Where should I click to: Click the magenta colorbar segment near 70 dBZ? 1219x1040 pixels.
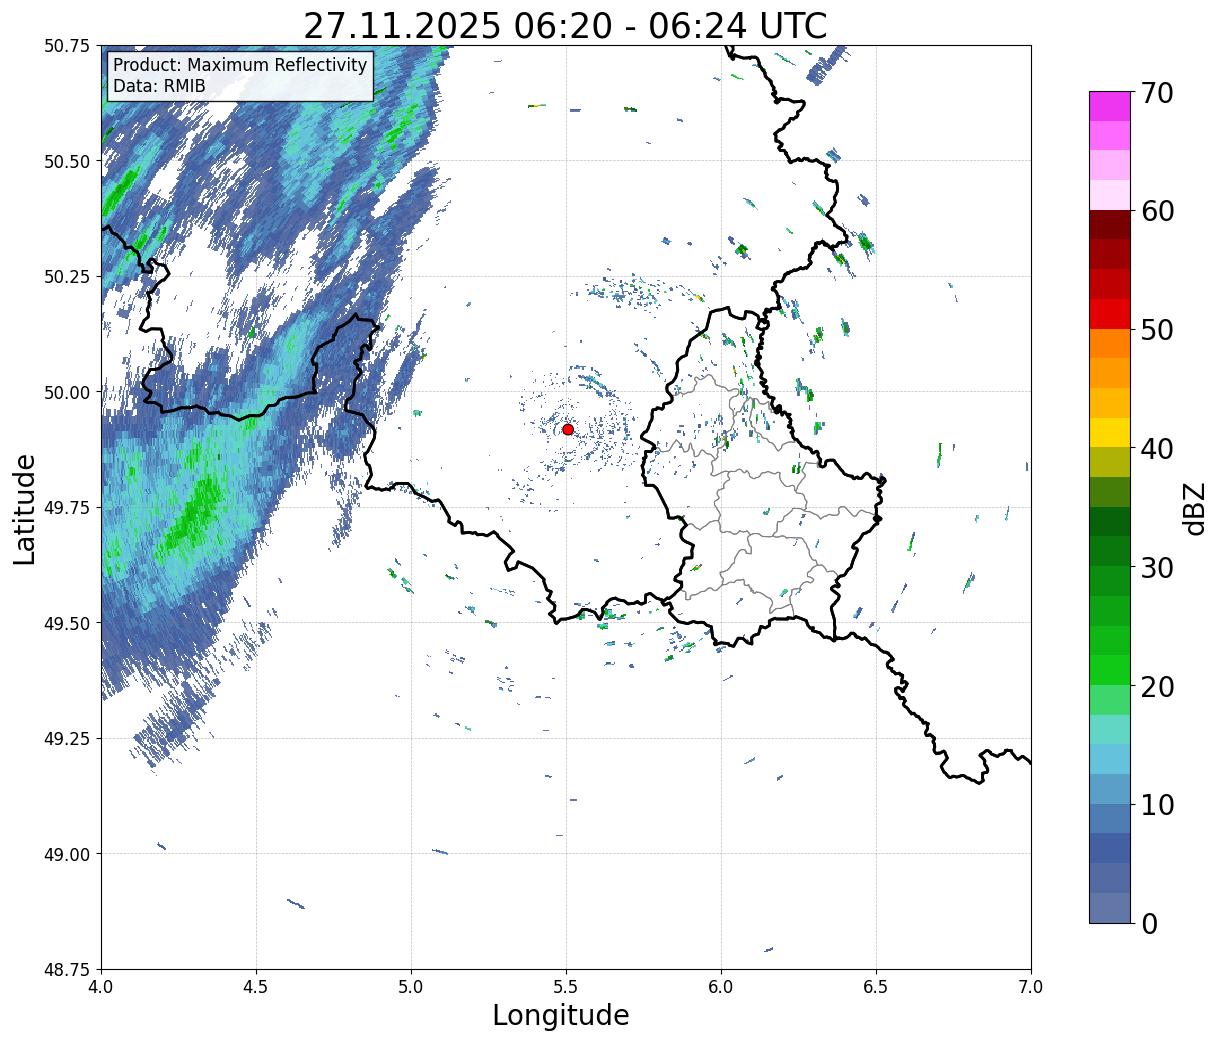tap(1110, 106)
